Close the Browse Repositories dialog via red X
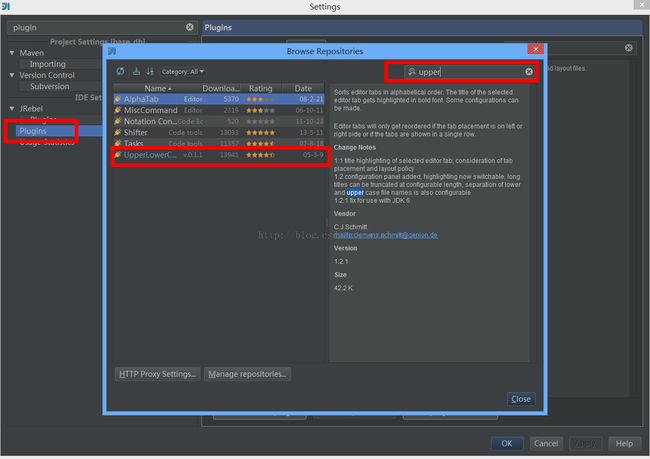650x459 pixels. click(536, 49)
